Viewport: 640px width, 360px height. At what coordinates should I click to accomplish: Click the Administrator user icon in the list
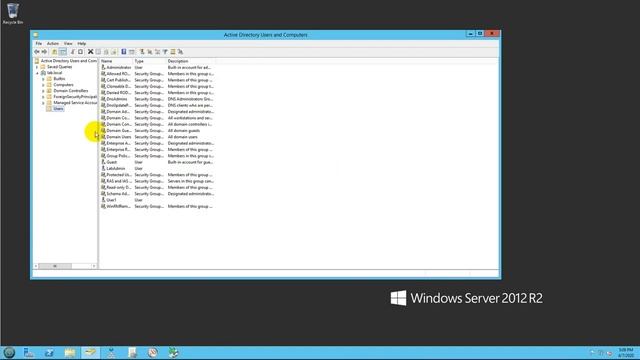(x=103, y=67)
